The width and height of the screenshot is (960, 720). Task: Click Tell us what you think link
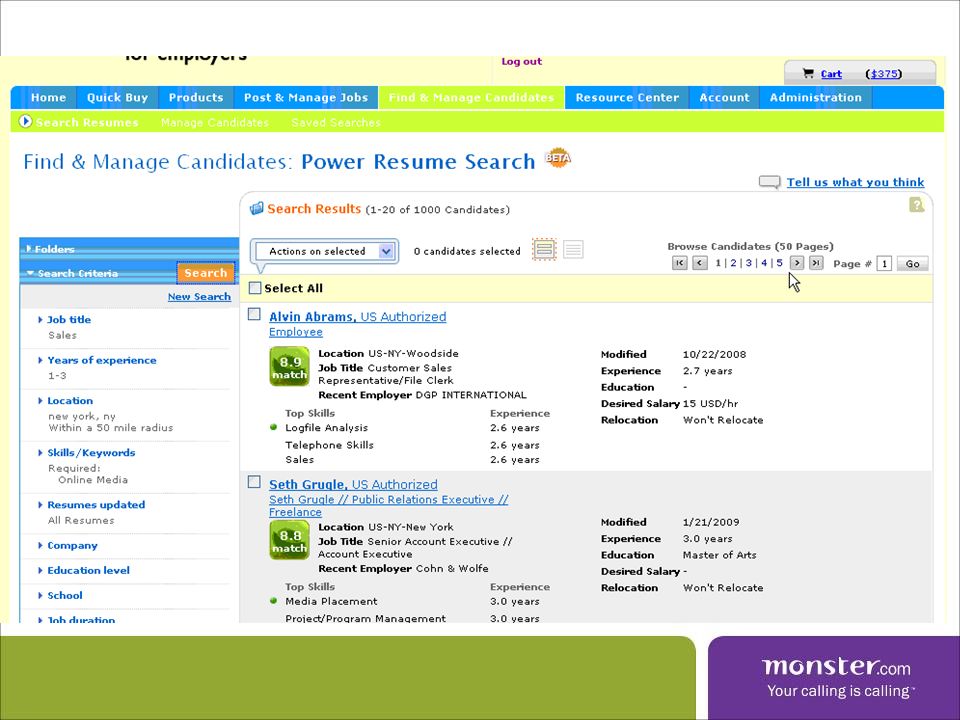(x=855, y=182)
